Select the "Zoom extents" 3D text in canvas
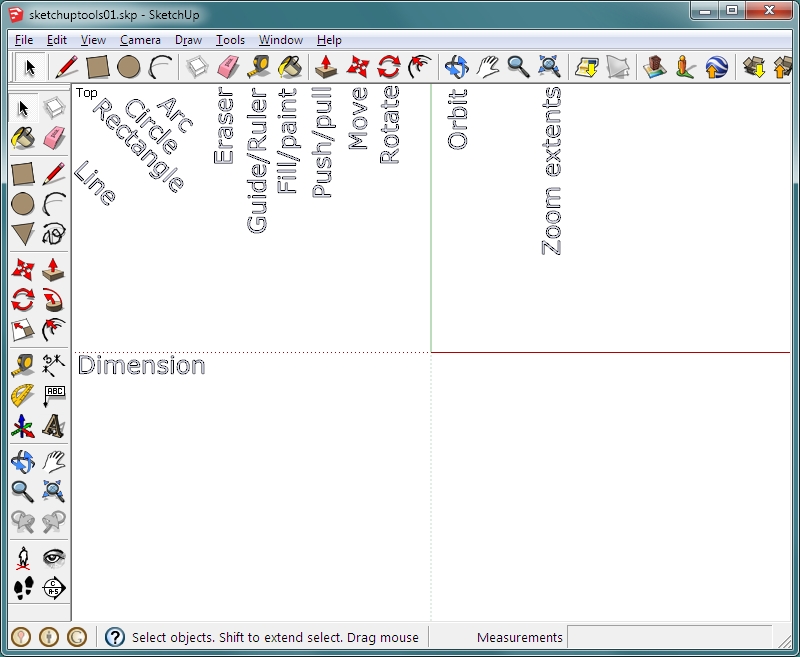The width and height of the screenshot is (800, 657). 551,171
